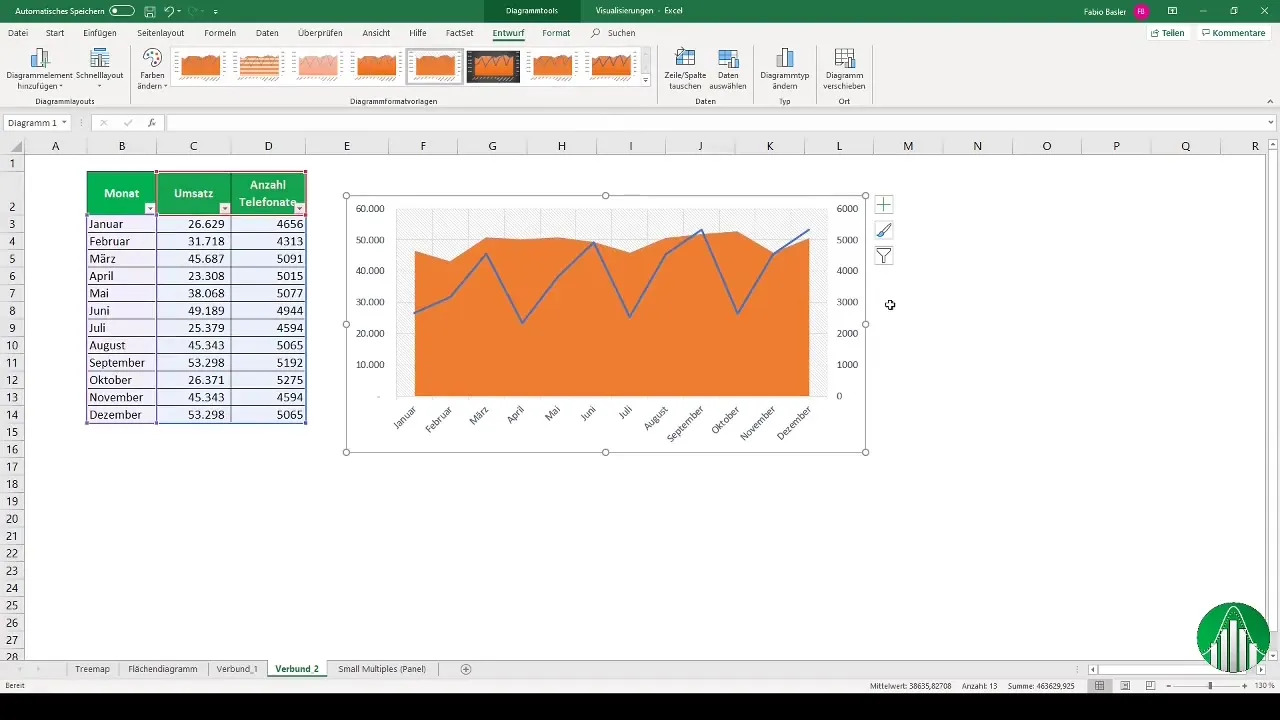Open the Einfügen tab
1280x720 pixels.
100,33
